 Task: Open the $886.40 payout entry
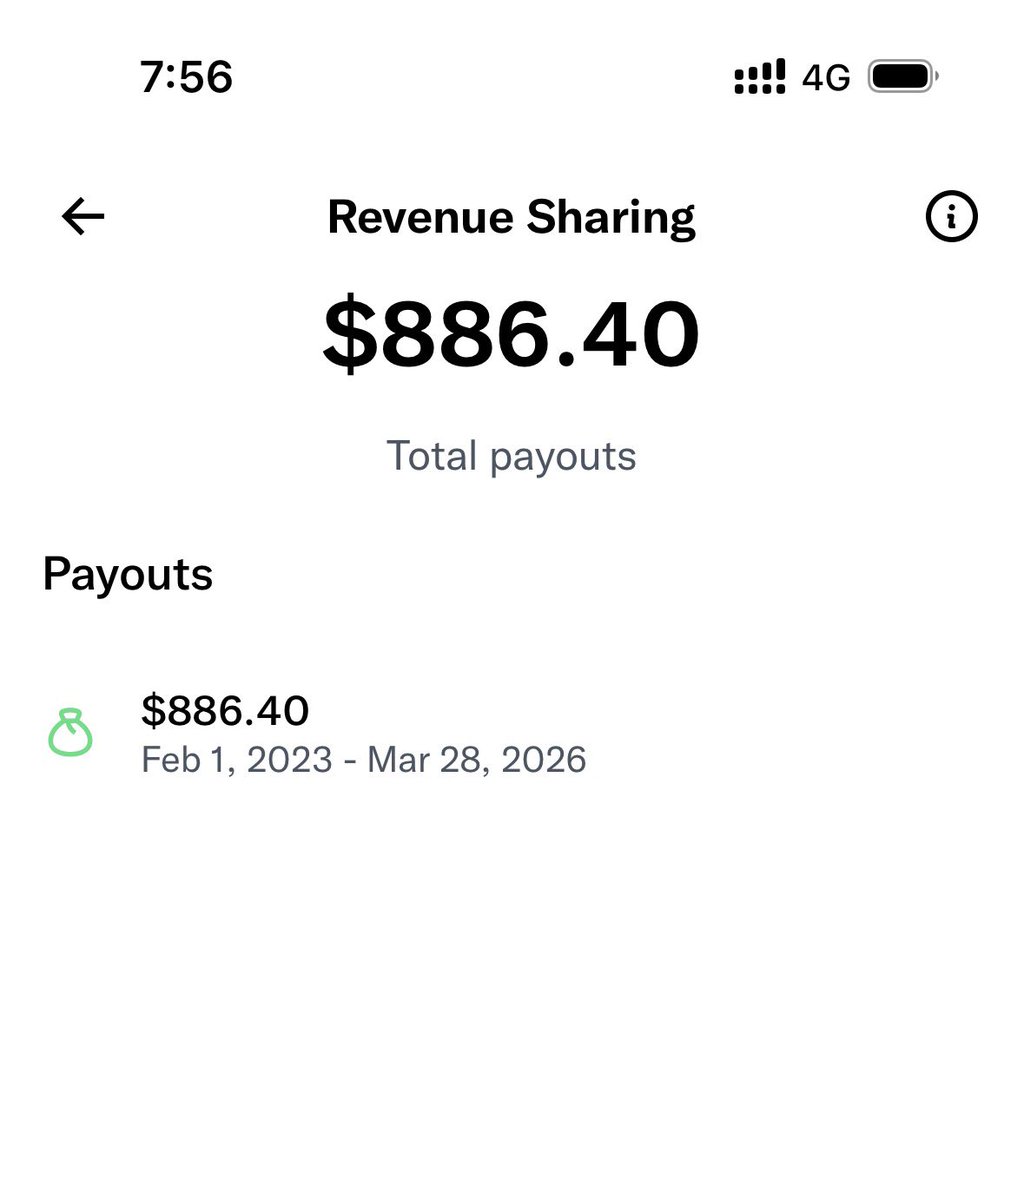512,733
